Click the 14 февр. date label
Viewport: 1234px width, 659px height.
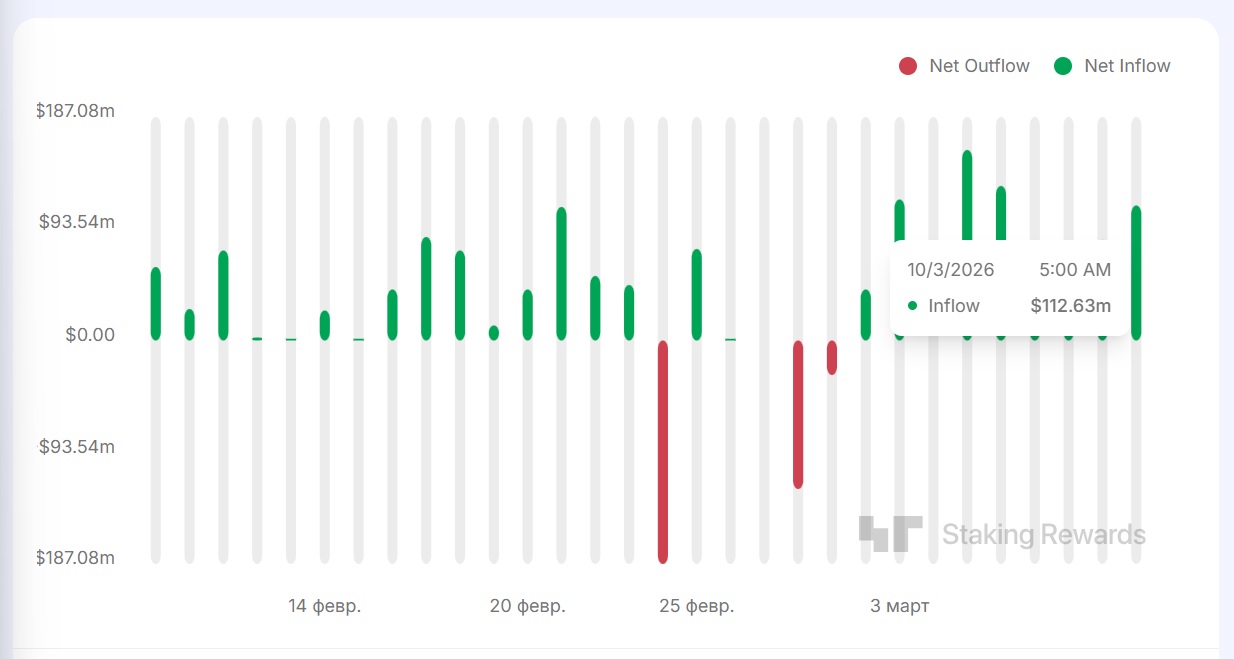[x=324, y=606]
